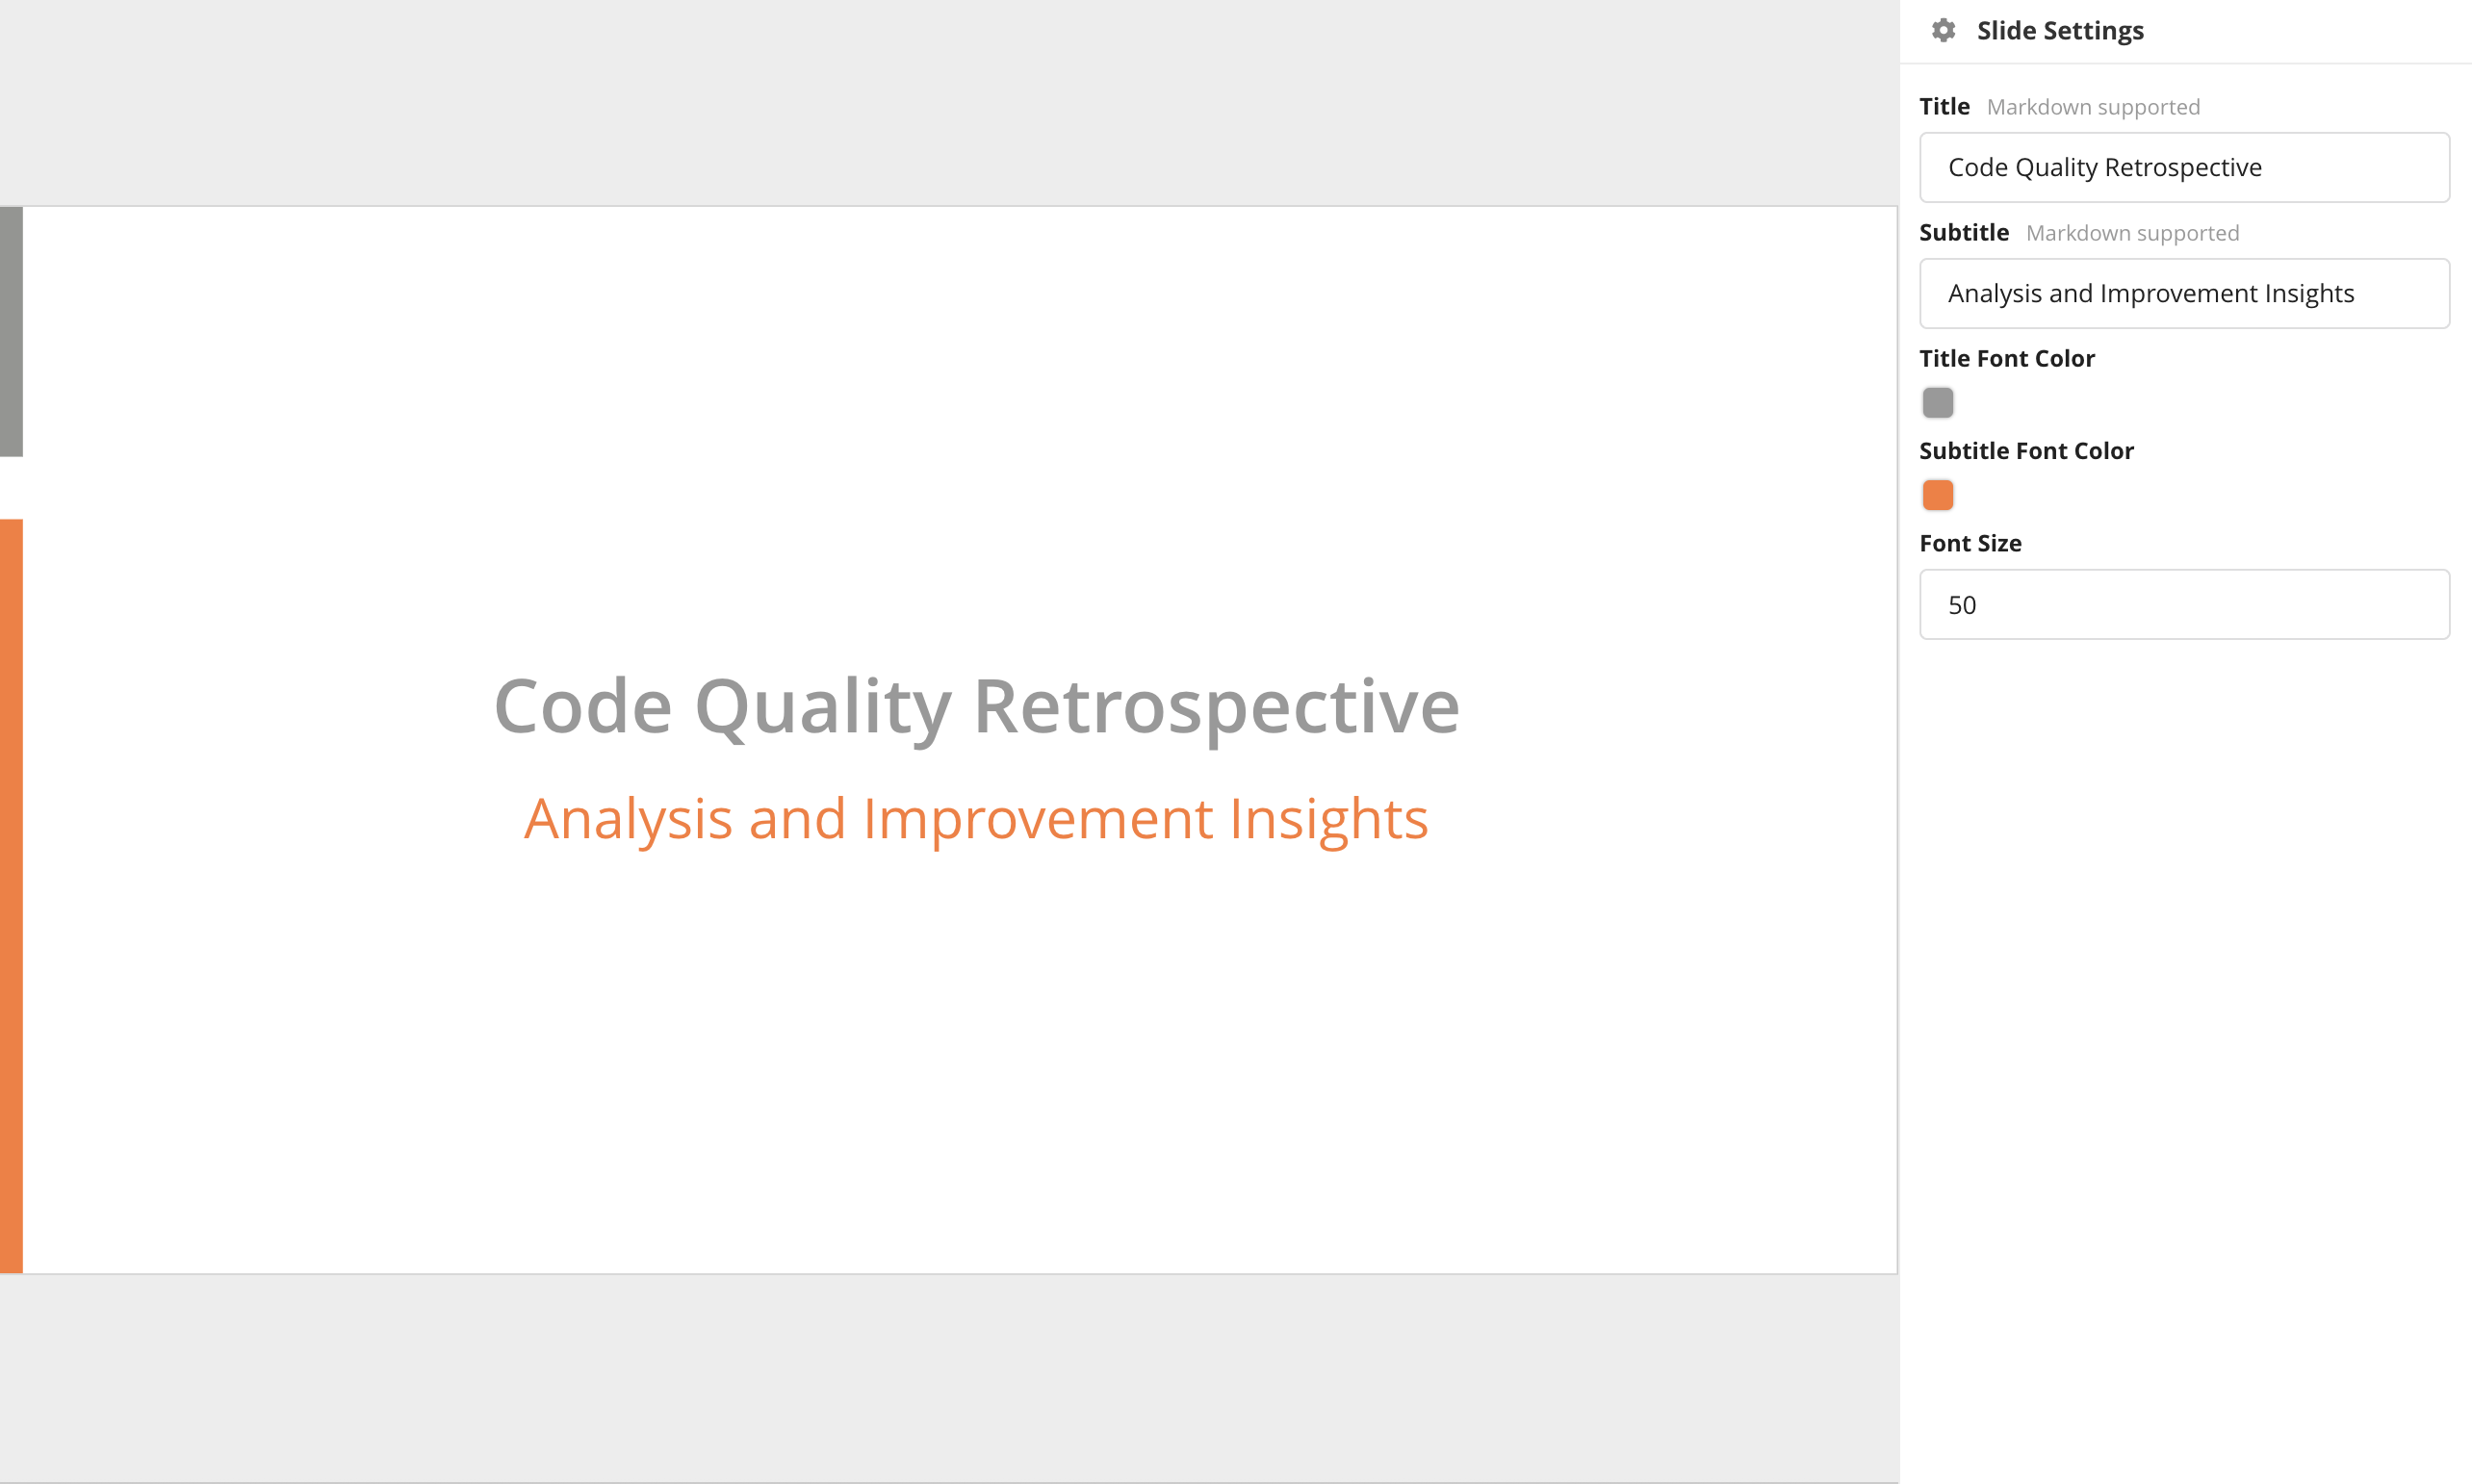Click the orange accent bar on slide
The width and height of the screenshot is (2472, 1484).
[11, 895]
